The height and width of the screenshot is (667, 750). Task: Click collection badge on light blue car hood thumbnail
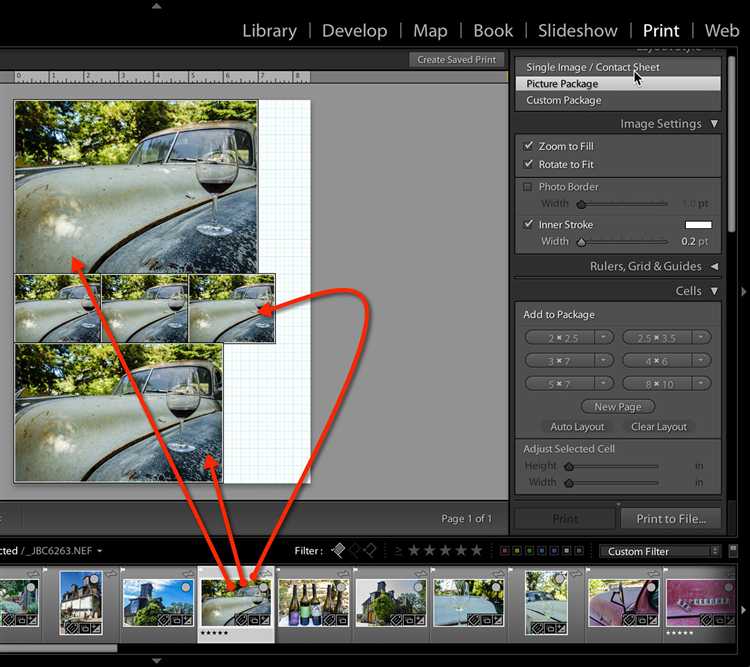click(x=486, y=621)
